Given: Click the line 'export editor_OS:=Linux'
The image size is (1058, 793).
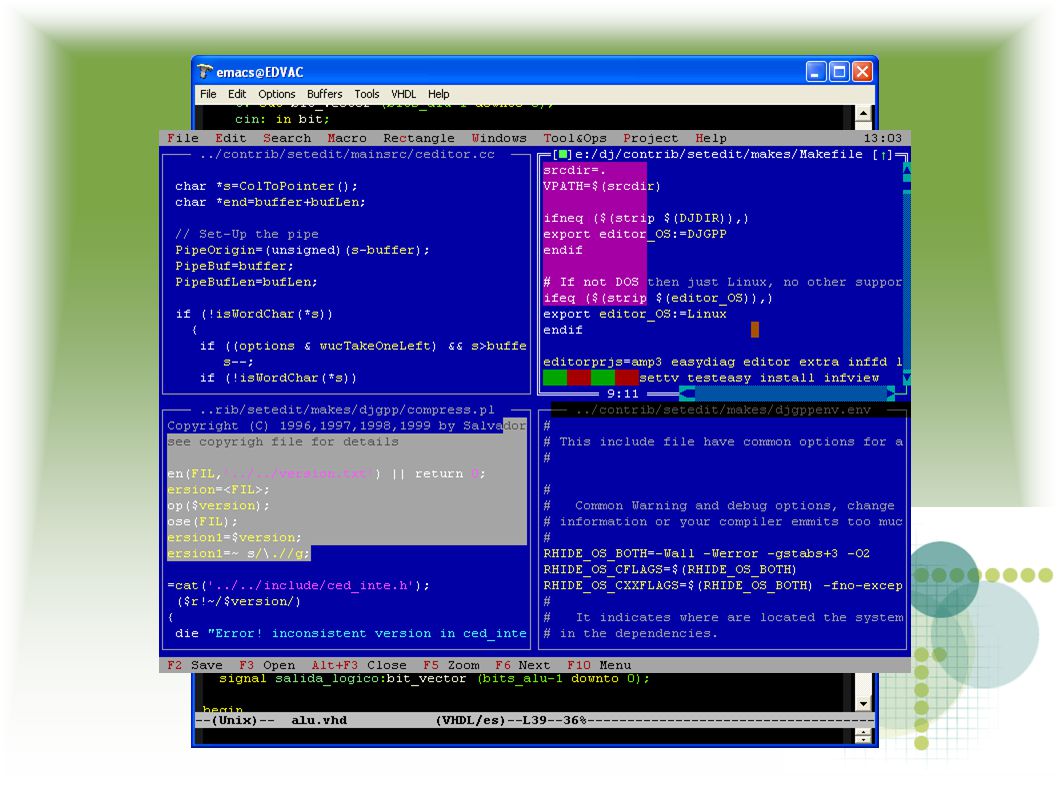Looking at the screenshot, I should pyautogui.click(x=635, y=314).
